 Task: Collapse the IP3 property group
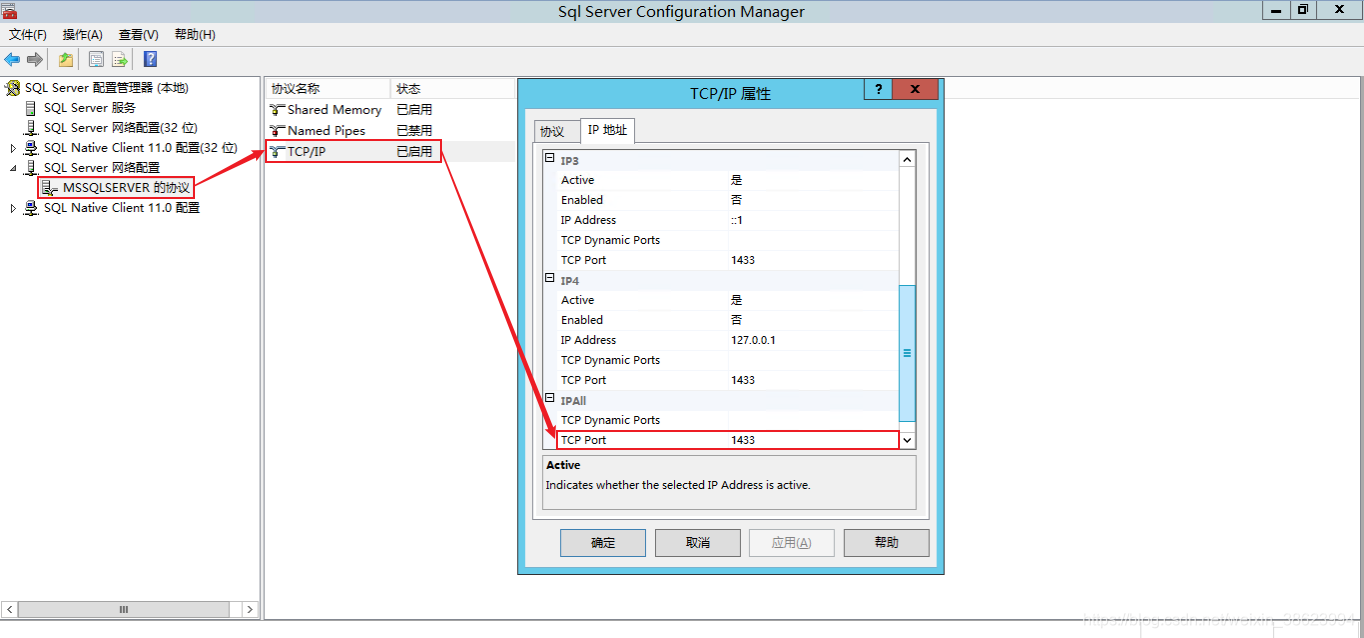pos(549,160)
